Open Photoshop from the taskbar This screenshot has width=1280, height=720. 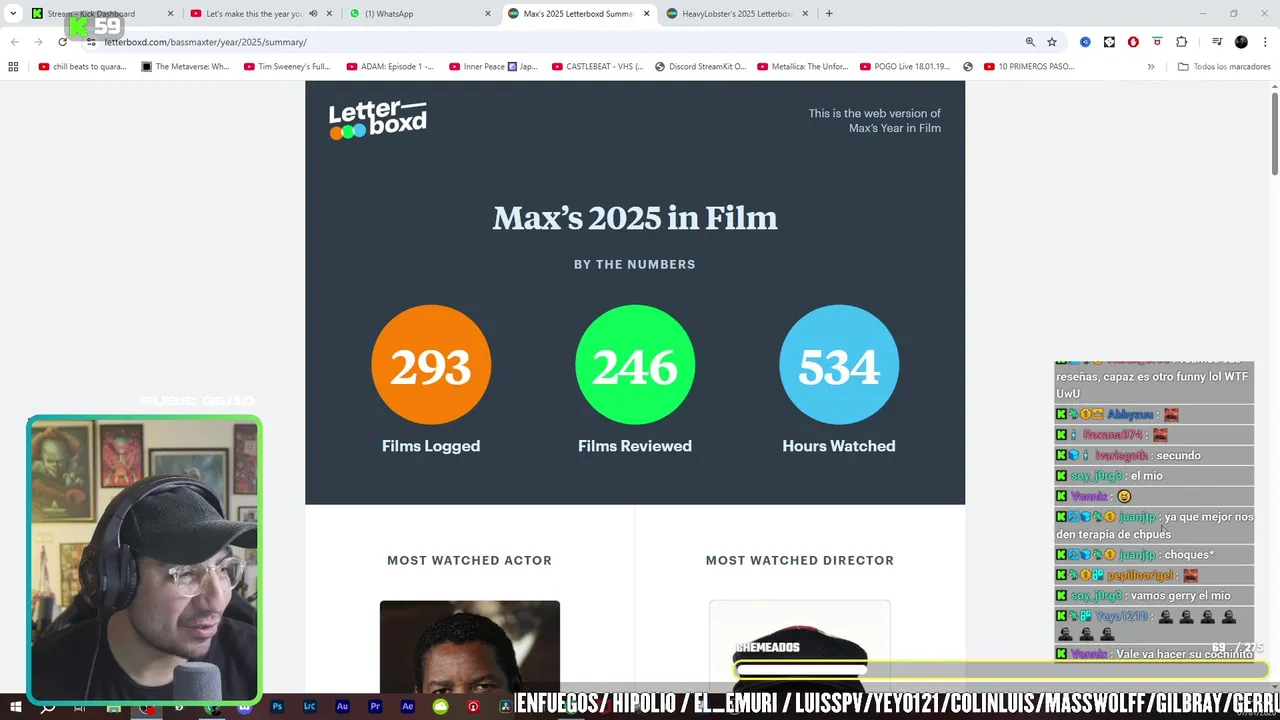277,706
